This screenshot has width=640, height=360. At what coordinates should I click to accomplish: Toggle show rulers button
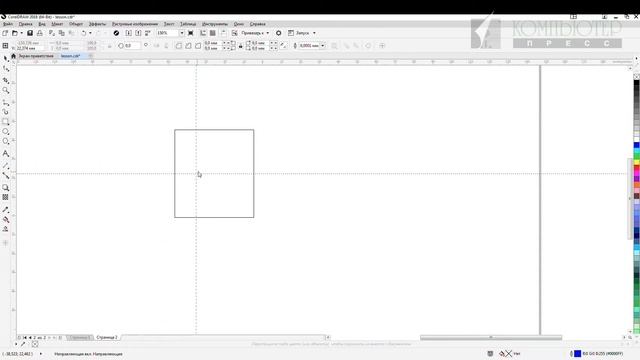(x=203, y=33)
